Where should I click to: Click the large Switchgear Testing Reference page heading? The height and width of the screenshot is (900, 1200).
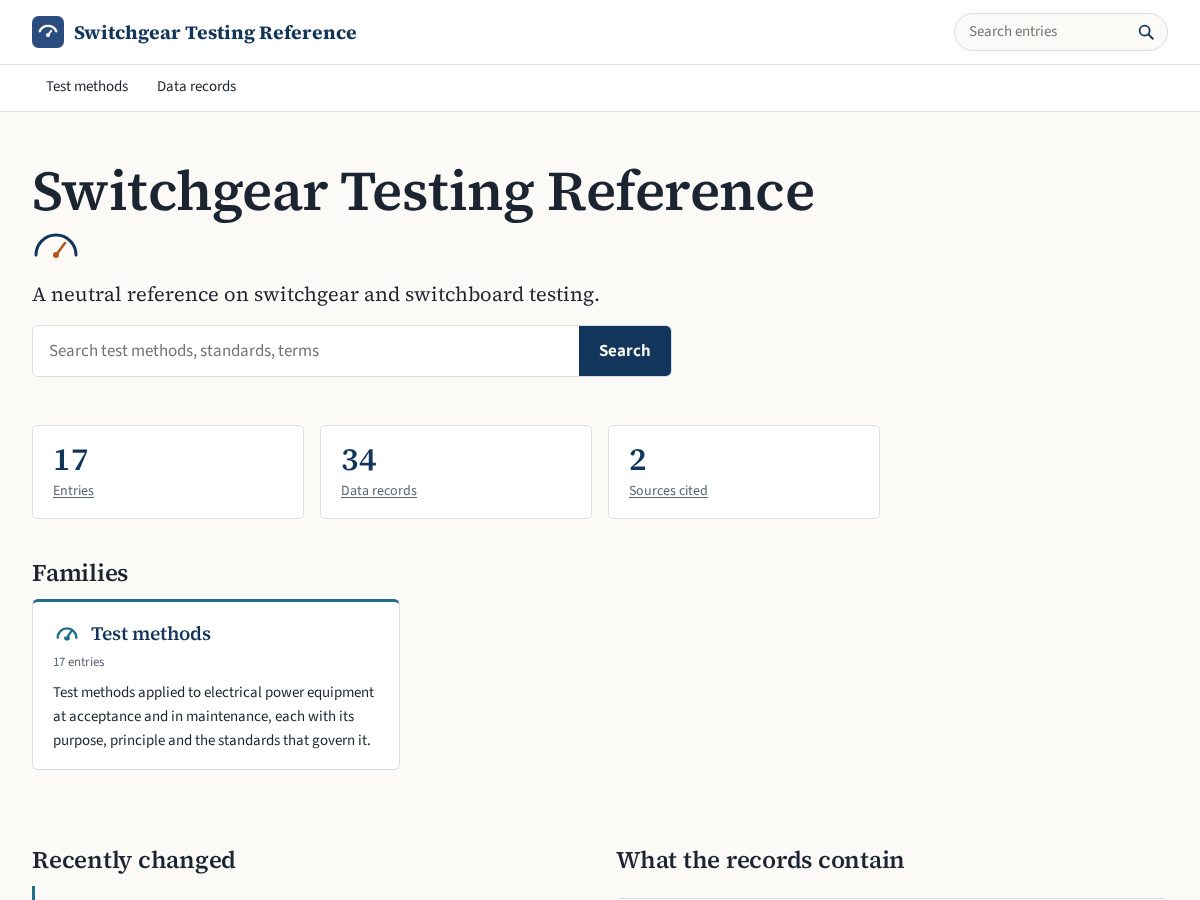pos(423,191)
